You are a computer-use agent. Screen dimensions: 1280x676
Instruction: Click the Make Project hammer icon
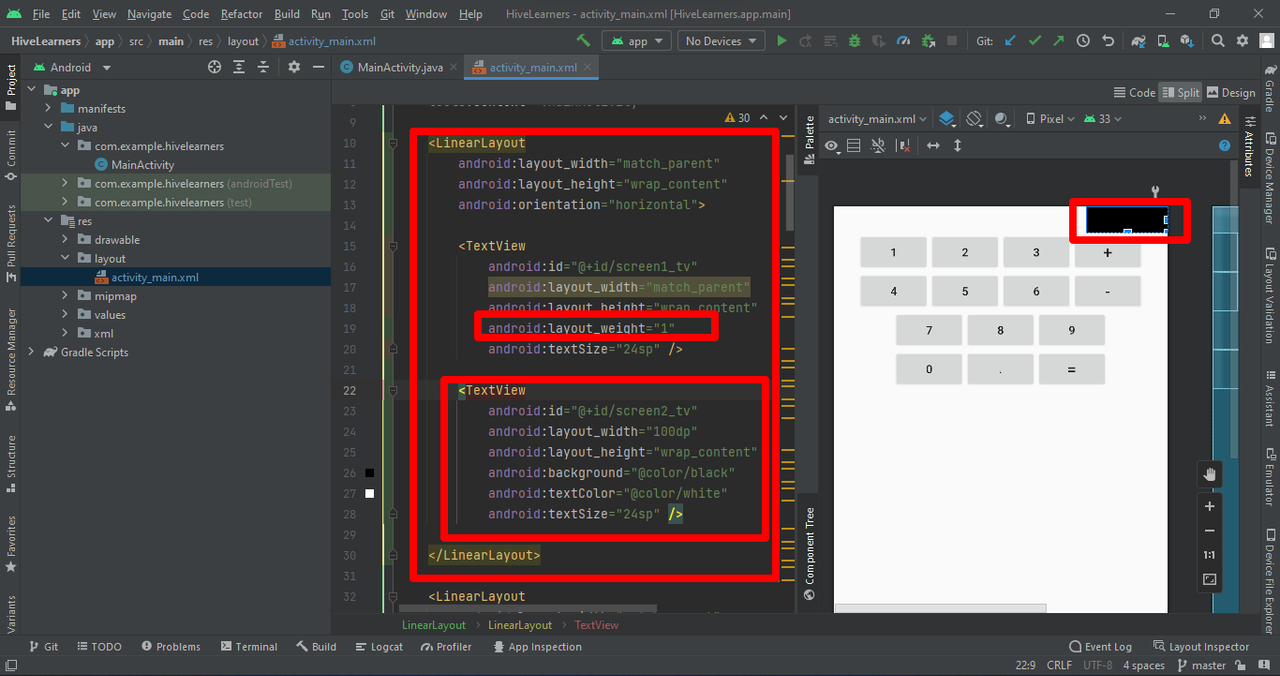[x=583, y=41]
